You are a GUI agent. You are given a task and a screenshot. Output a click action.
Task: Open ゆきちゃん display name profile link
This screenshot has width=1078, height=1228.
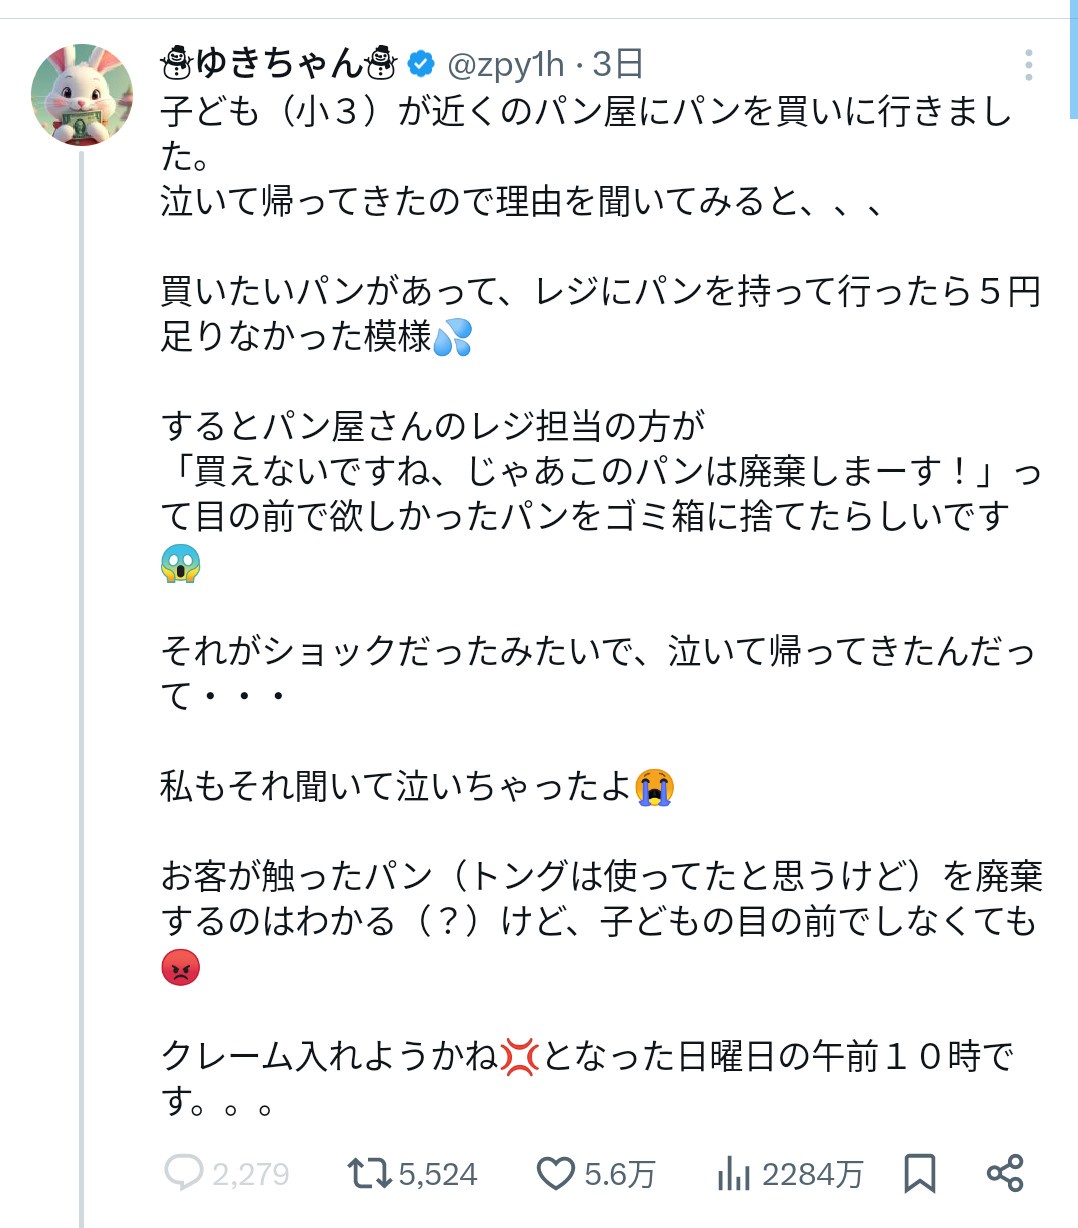279,65
